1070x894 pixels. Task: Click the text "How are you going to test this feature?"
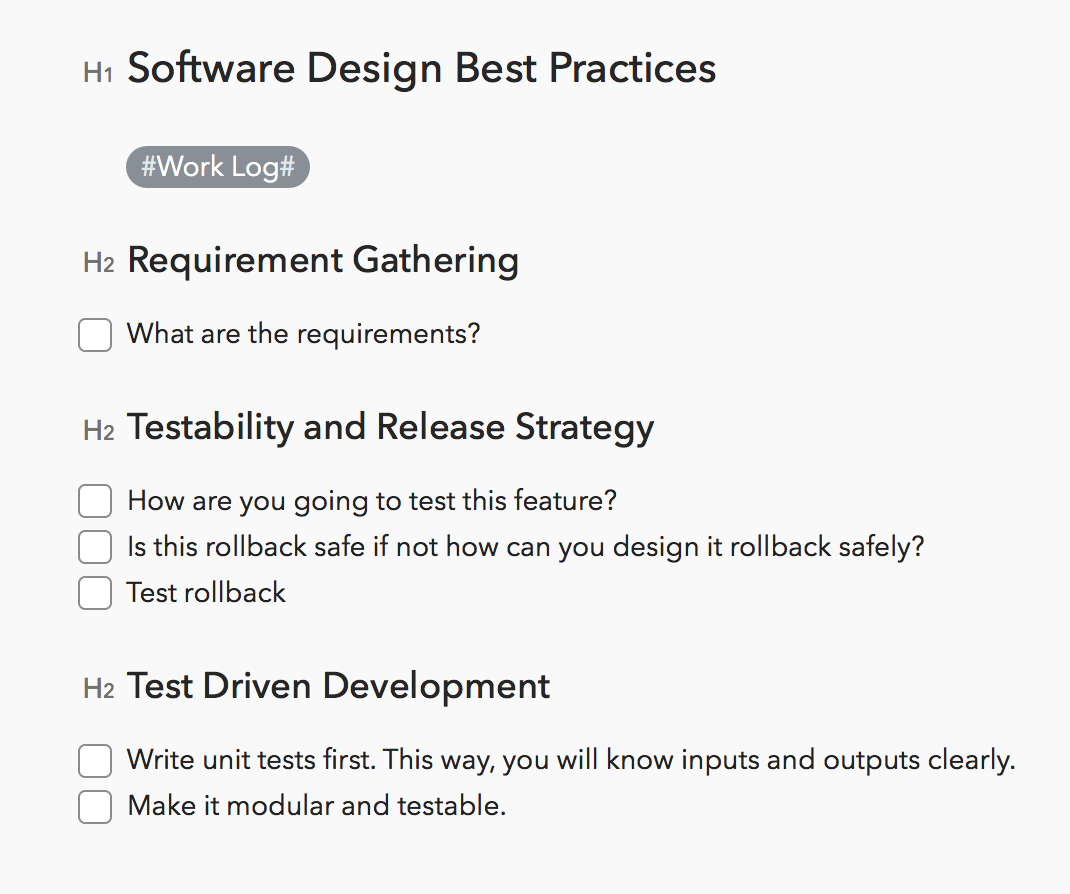point(372,501)
